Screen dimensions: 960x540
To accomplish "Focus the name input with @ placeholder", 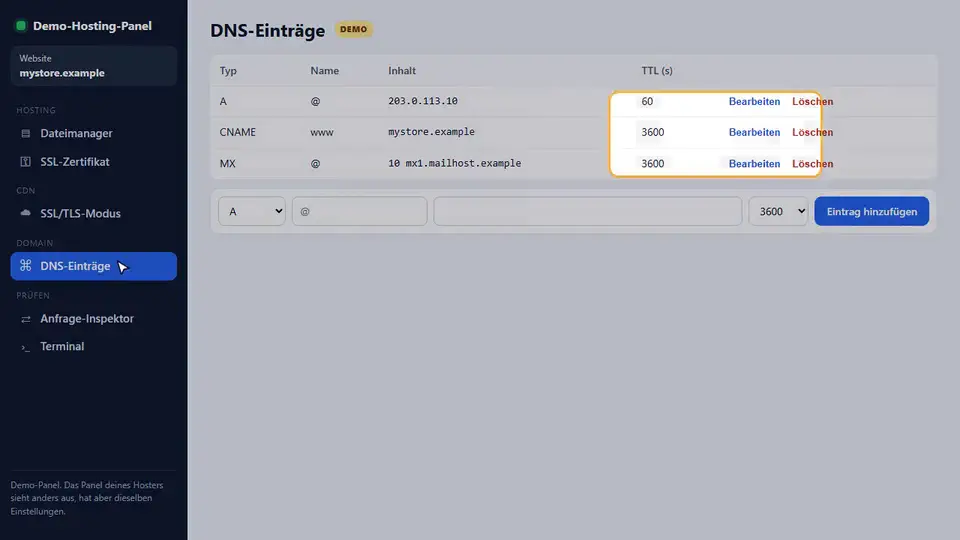I will [359, 211].
